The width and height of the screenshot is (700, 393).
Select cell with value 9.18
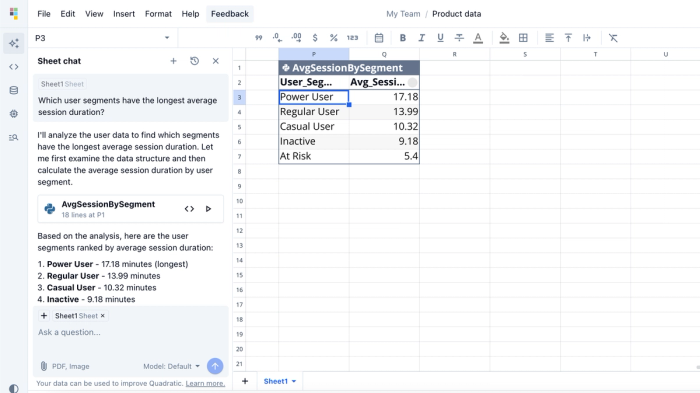pos(384,141)
